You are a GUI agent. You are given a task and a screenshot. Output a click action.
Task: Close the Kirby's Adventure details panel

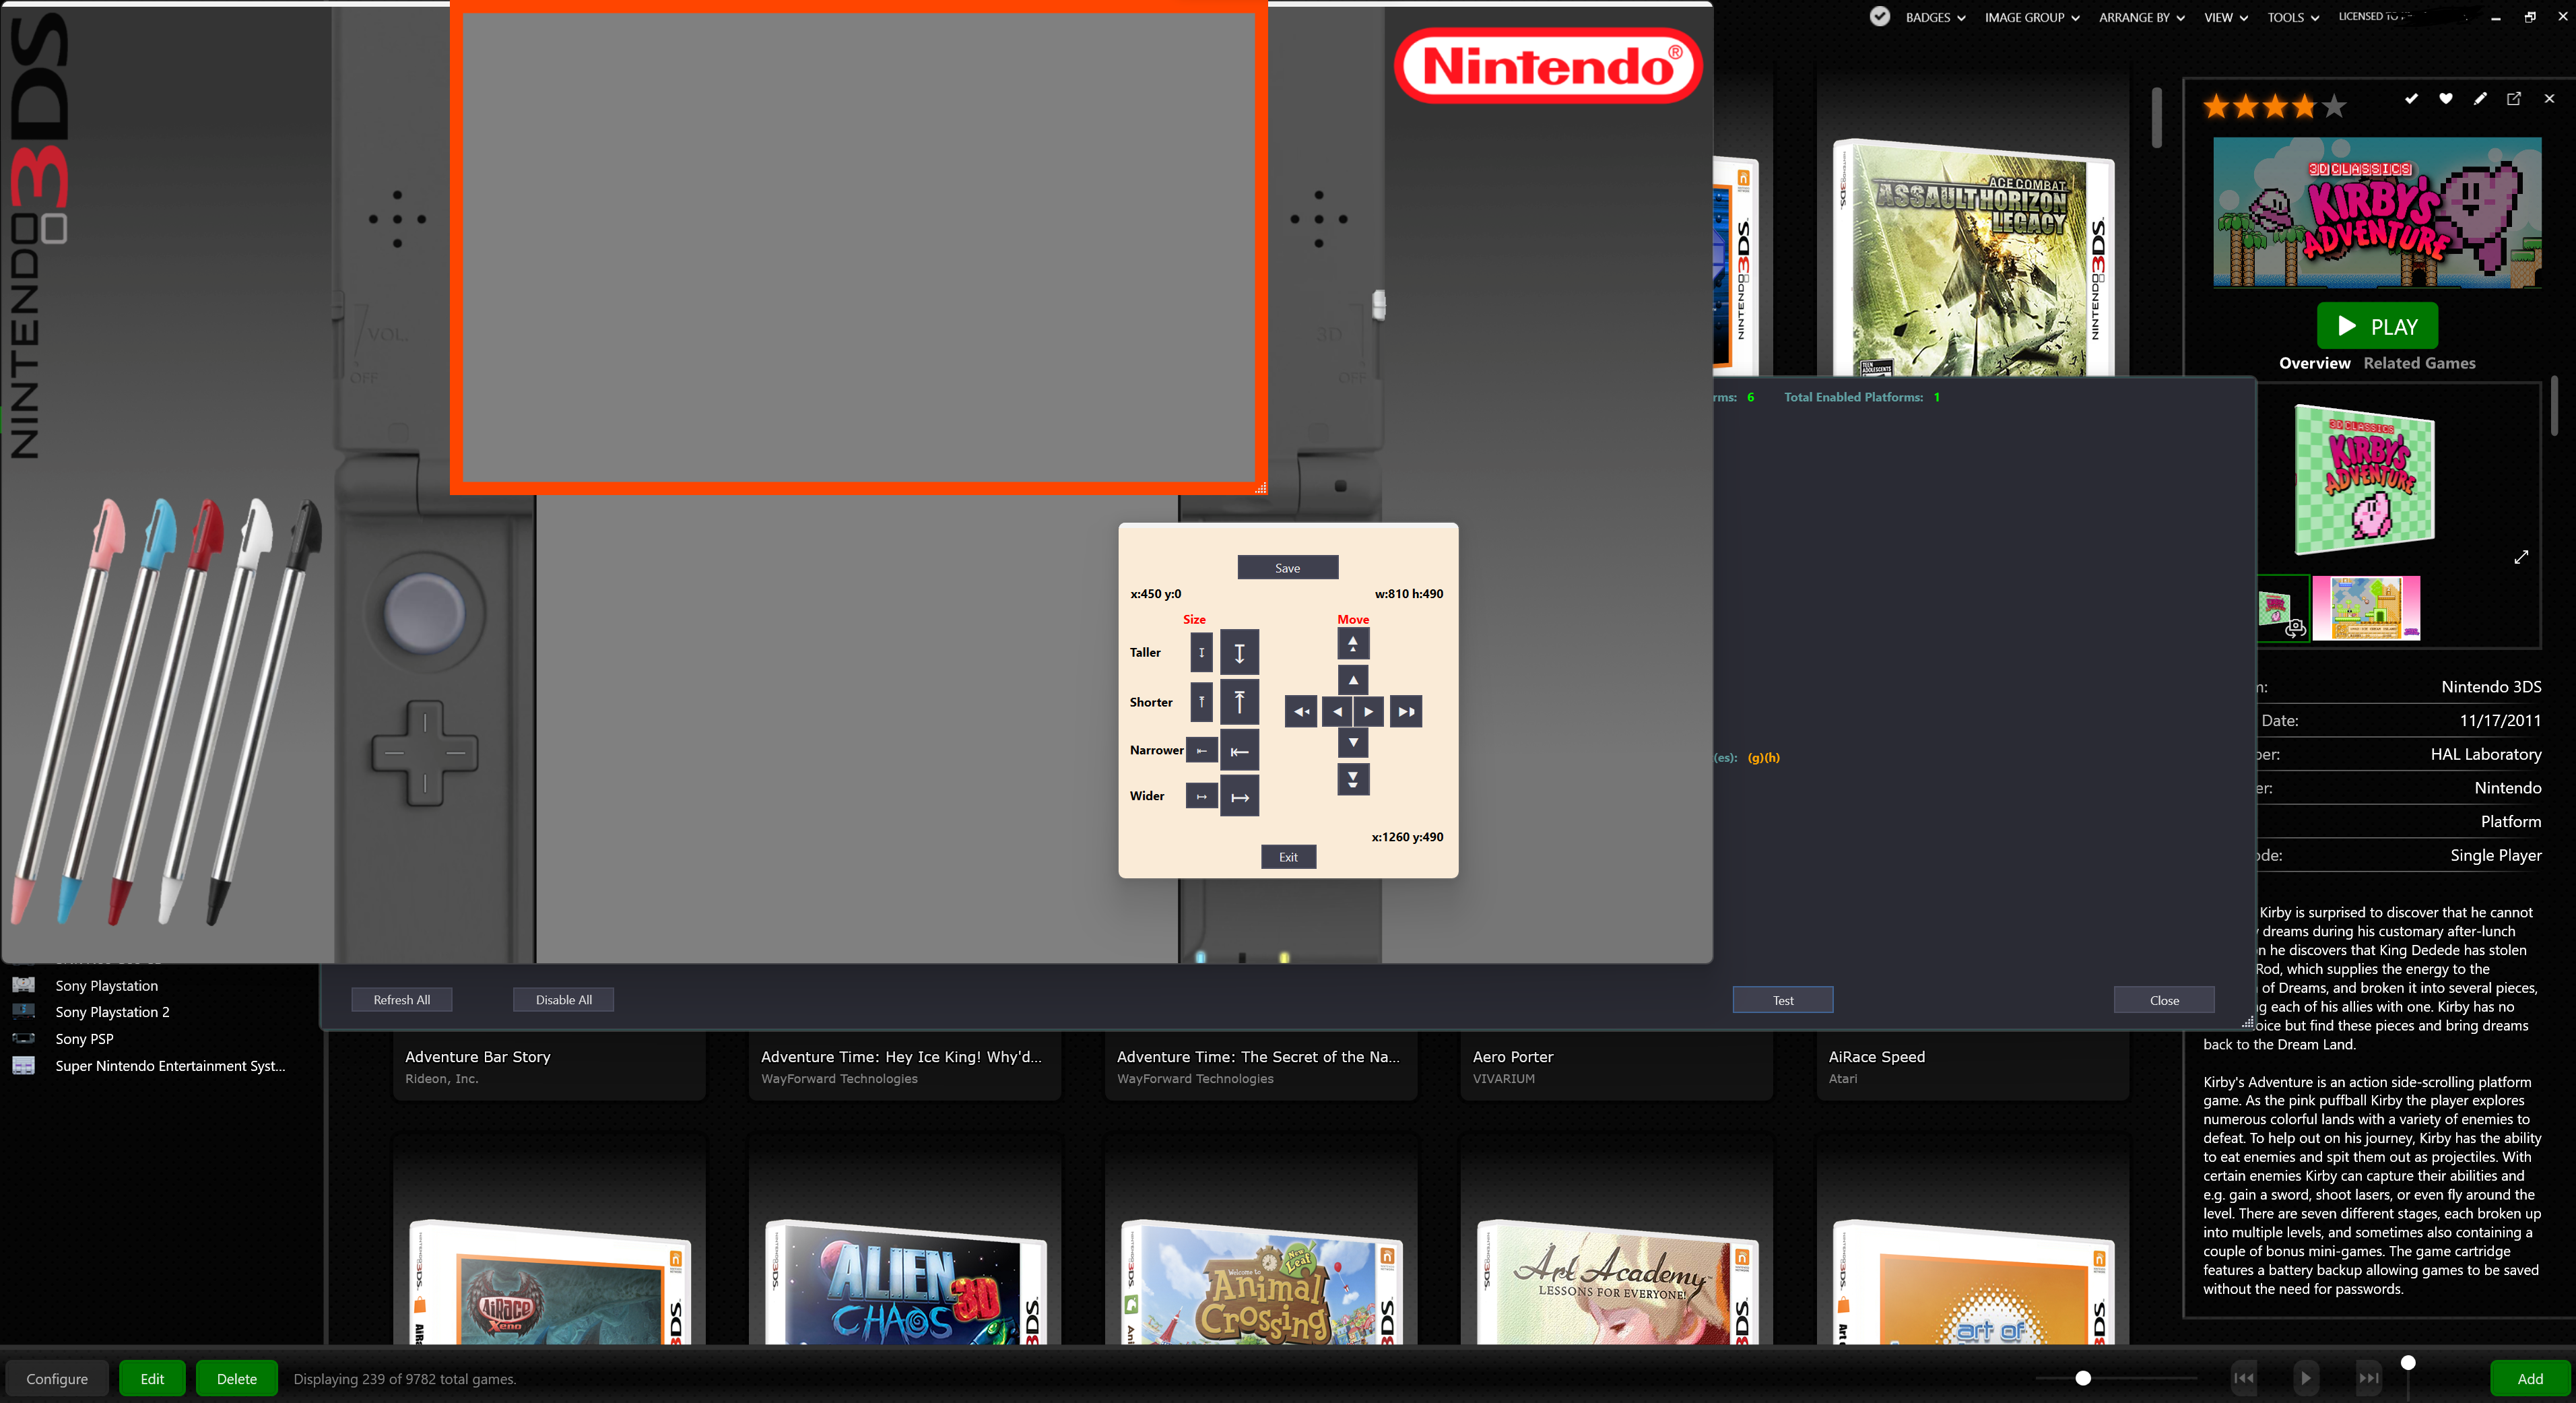coord(2549,98)
